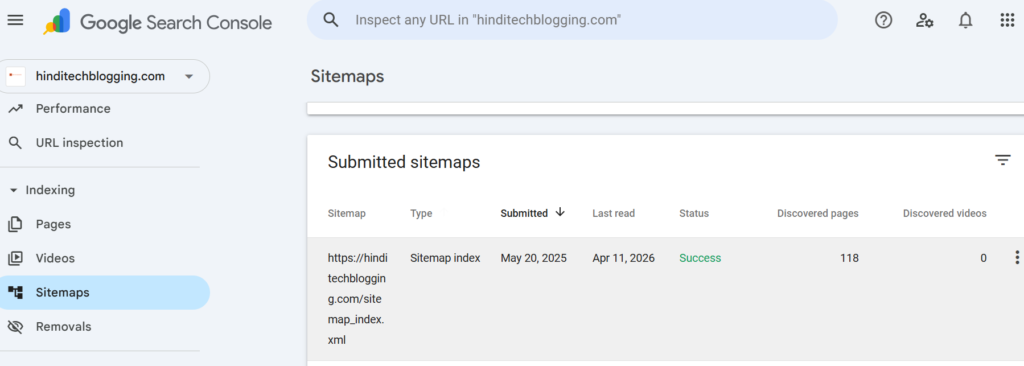Click the property favicon for hinditechblogging.com
The width and height of the screenshot is (1024, 366).
point(16,76)
